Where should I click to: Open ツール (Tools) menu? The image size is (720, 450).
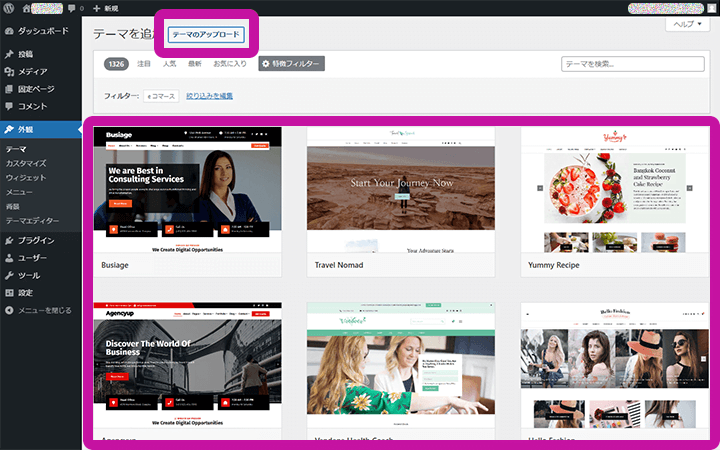click(29, 275)
